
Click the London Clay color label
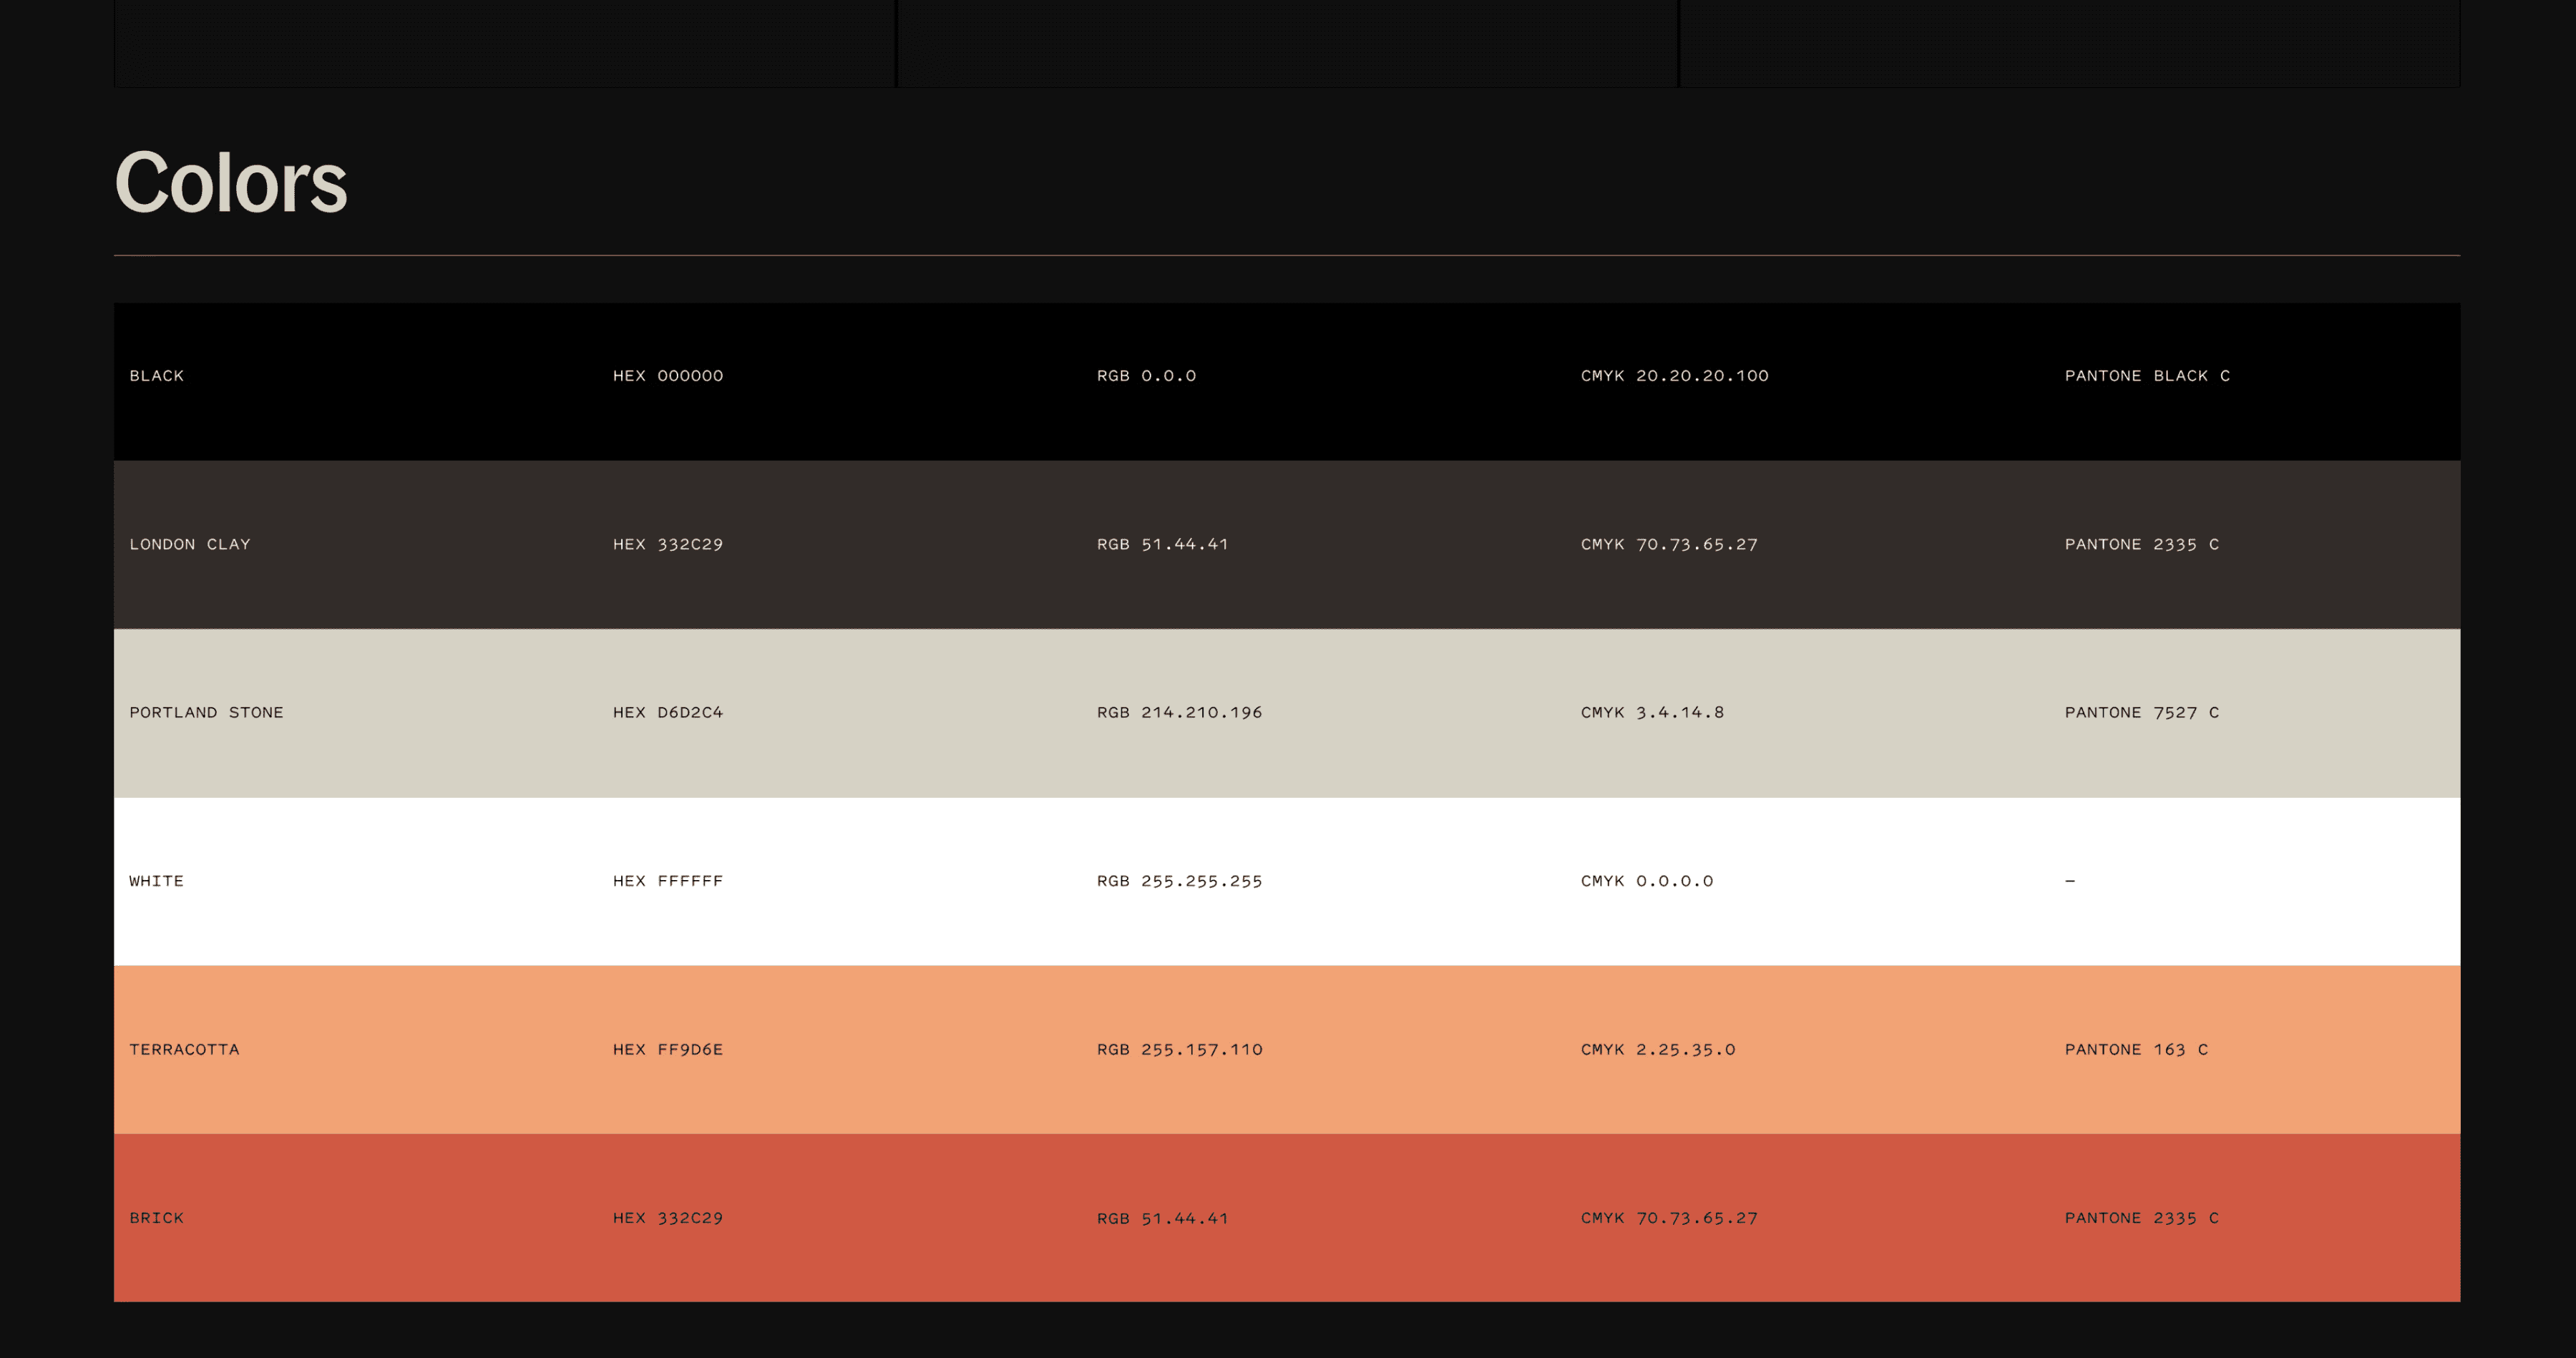(x=190, y=544)
